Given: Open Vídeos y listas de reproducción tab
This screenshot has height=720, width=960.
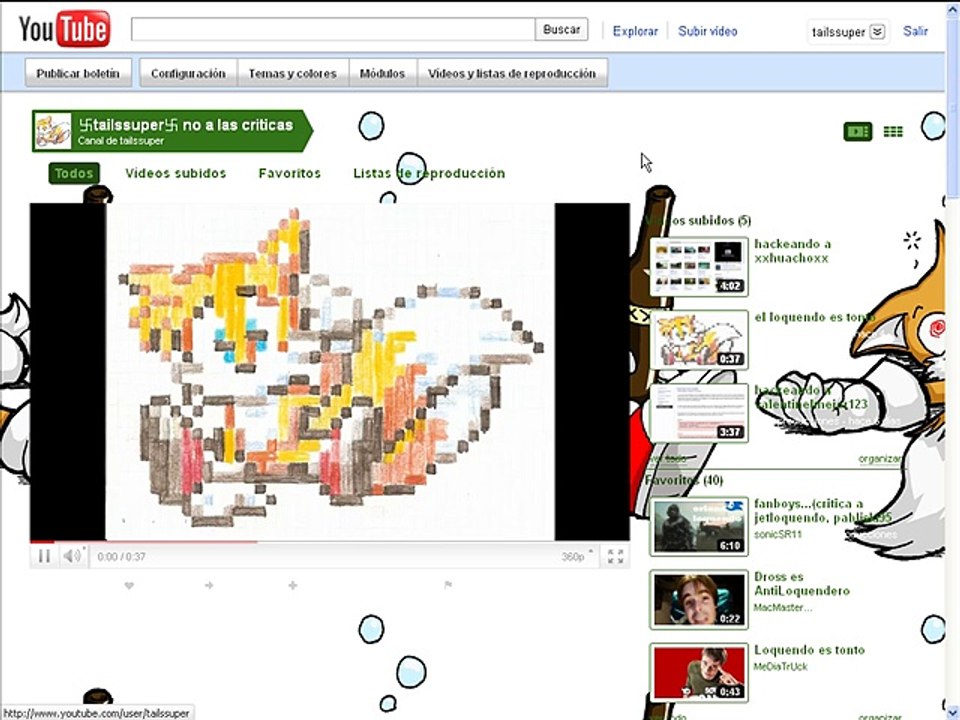Looking at the screenshot, I should 512,73.
